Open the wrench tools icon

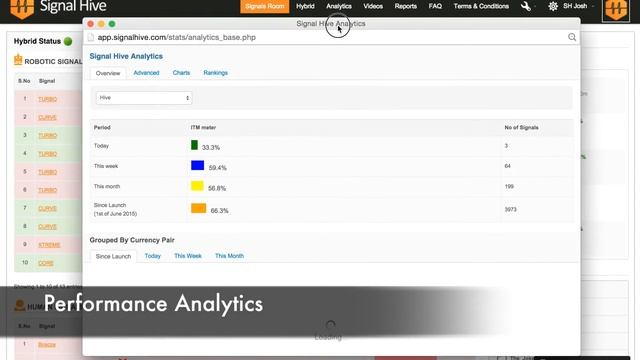click(x=526, y=6)
